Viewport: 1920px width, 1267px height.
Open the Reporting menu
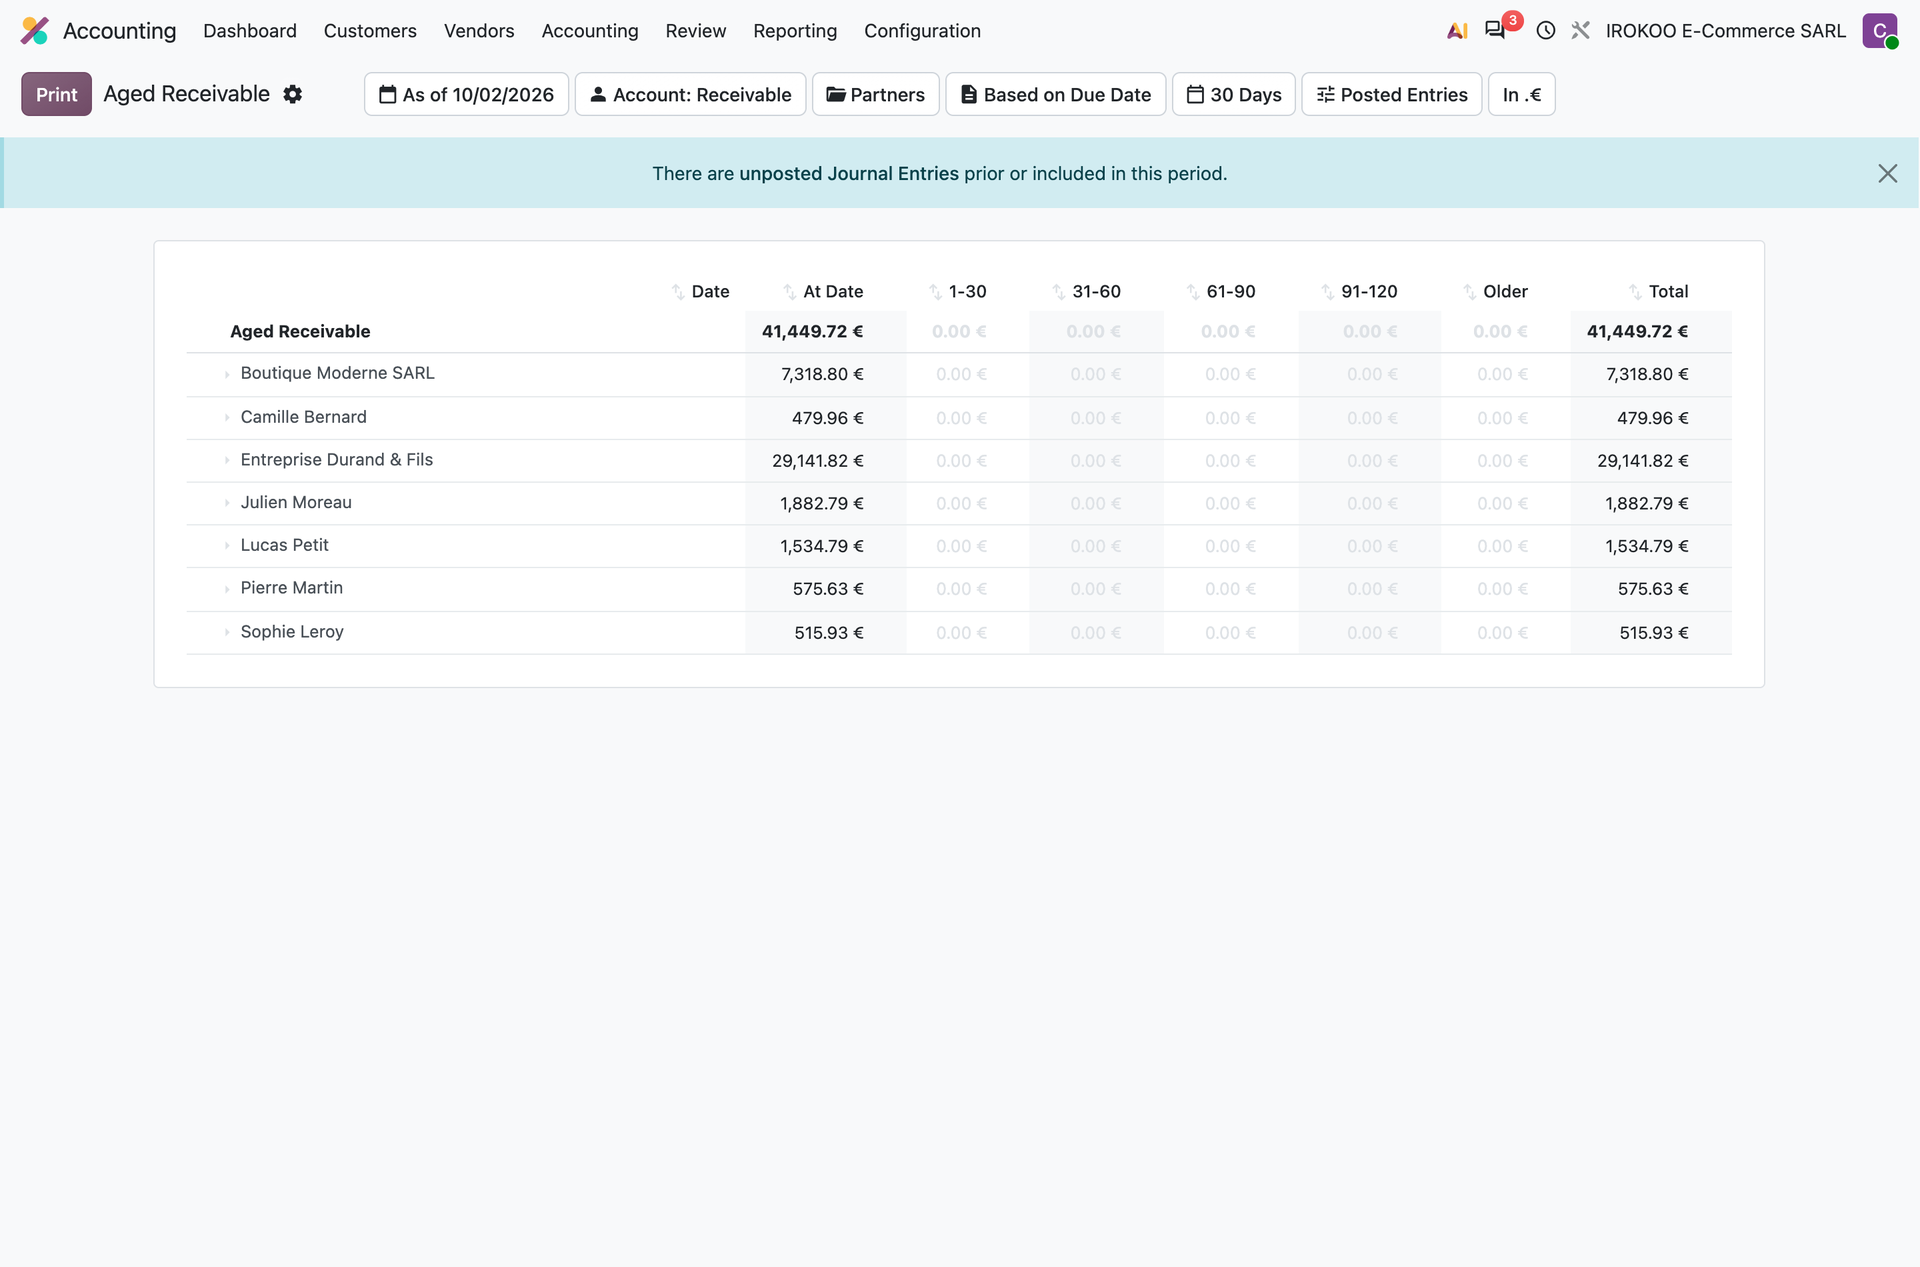(x=795, y=31)
